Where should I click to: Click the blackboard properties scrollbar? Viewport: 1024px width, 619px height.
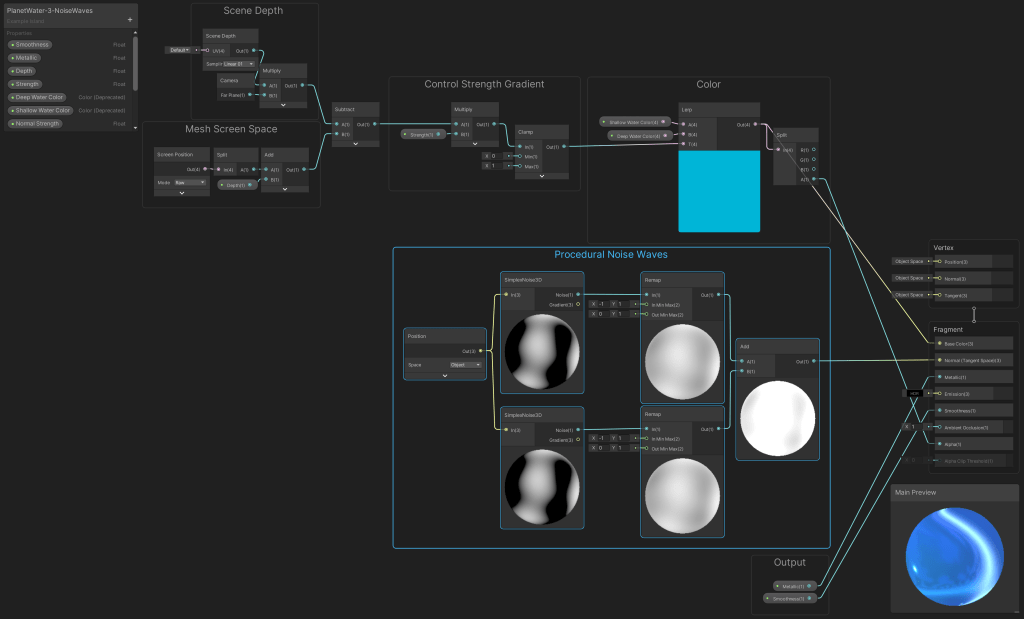coord(135,65)
